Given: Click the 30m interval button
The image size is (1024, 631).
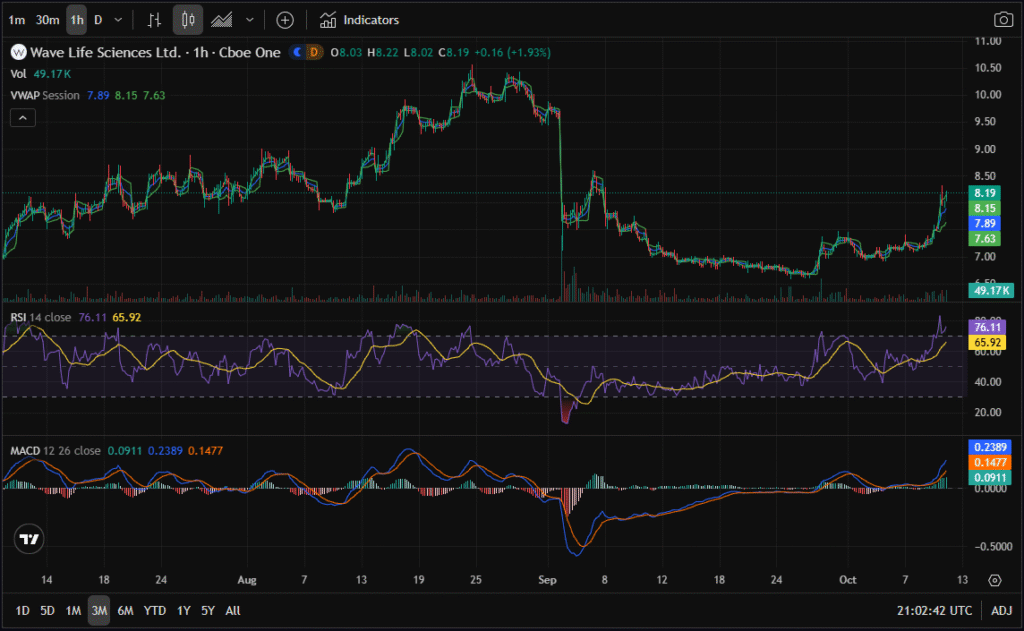Looking at the screenshot, I should [46, 19].
